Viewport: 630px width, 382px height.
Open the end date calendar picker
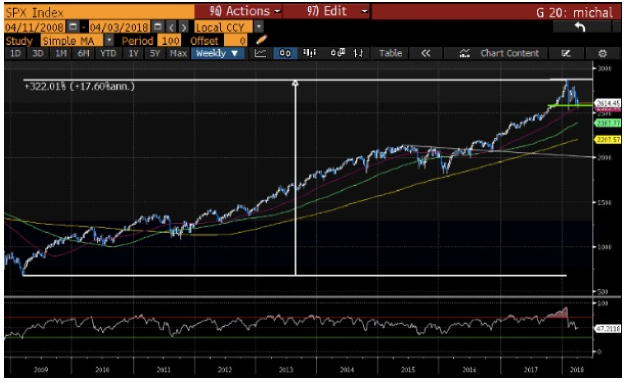[158, 27]
